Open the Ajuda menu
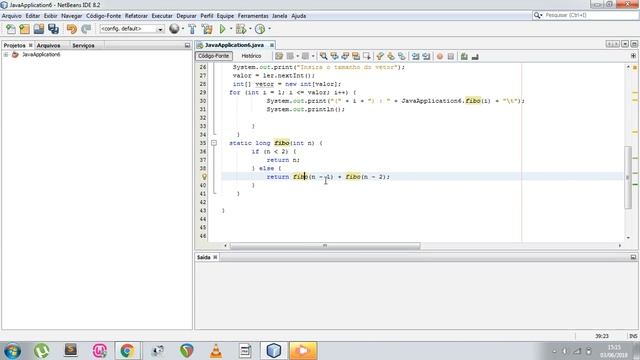Screen dimensions: 640x360 [298, 16]
